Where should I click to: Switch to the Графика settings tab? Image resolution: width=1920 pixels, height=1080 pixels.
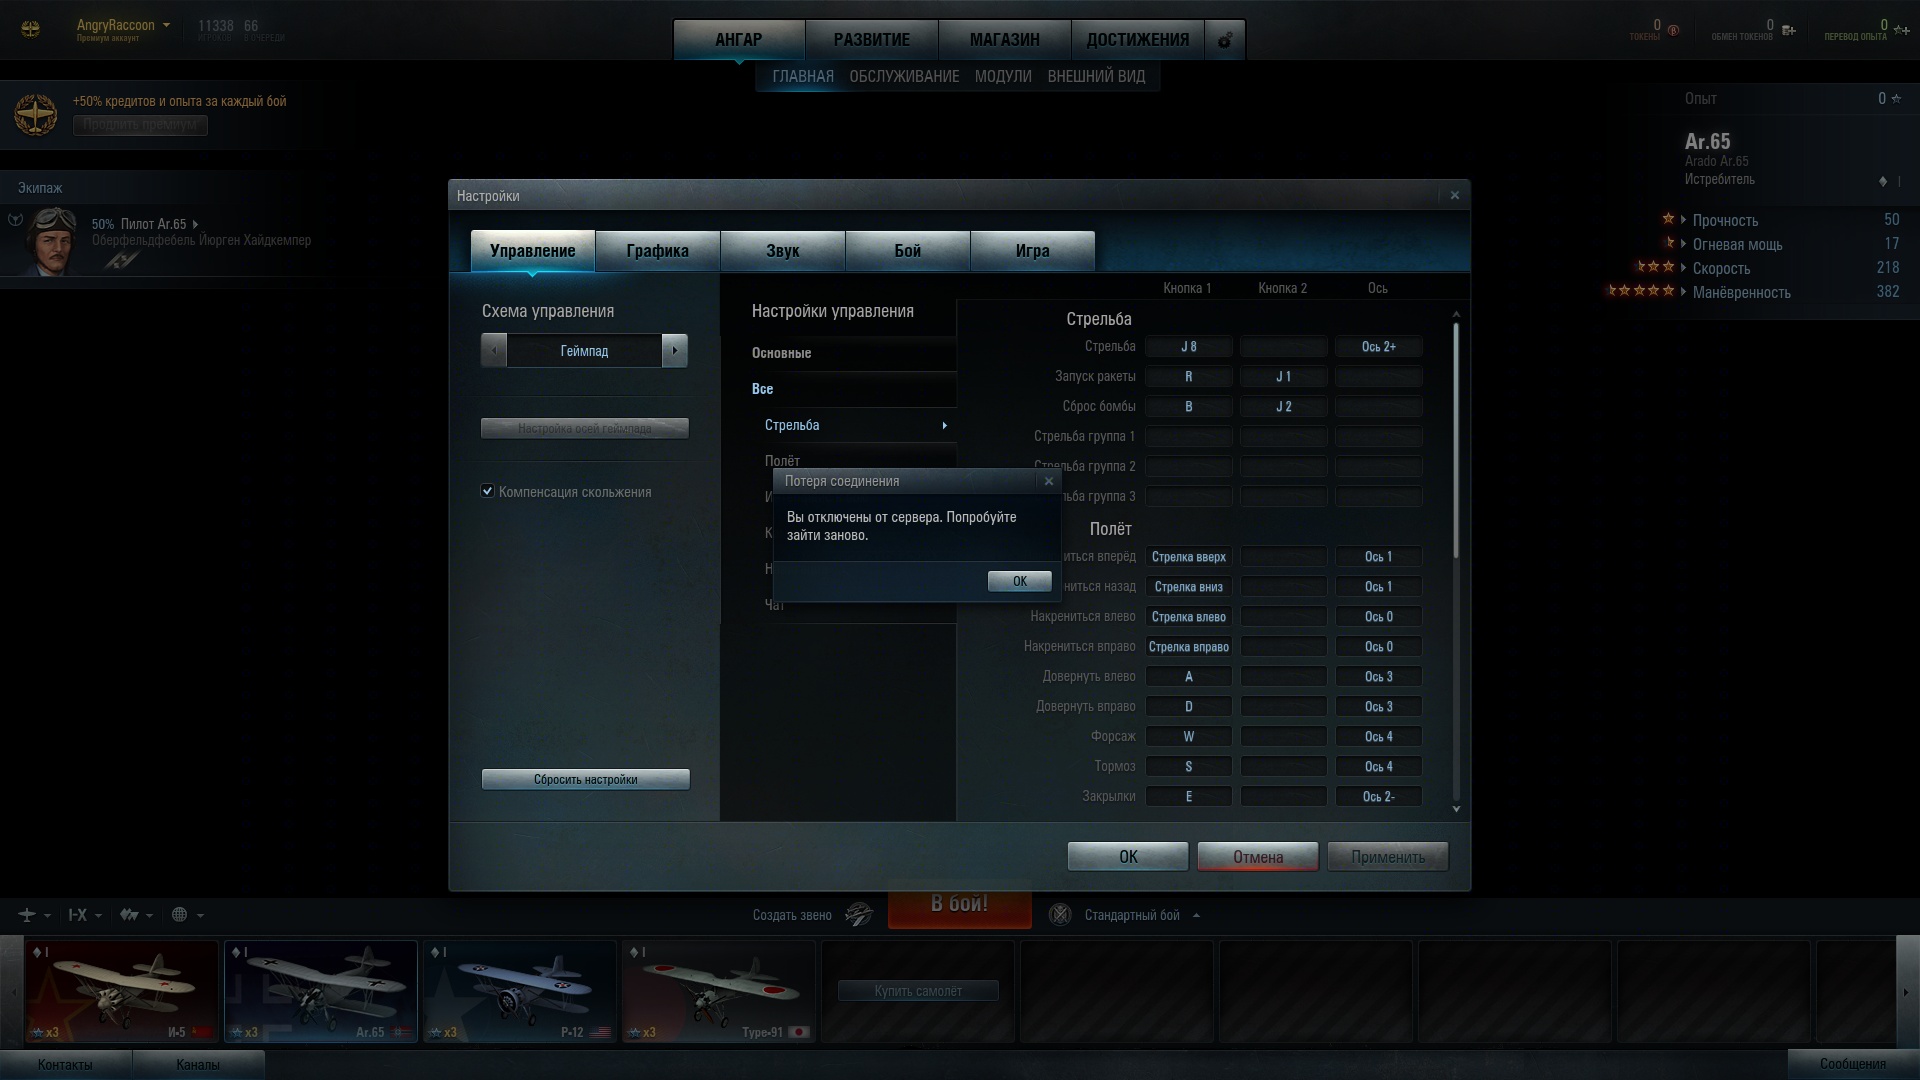tap(657, 251)
